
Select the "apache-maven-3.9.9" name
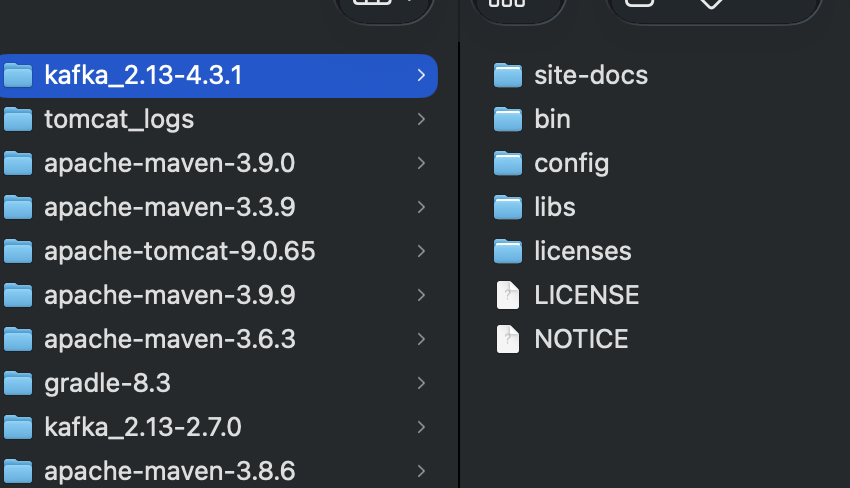[x=170, y=295]
